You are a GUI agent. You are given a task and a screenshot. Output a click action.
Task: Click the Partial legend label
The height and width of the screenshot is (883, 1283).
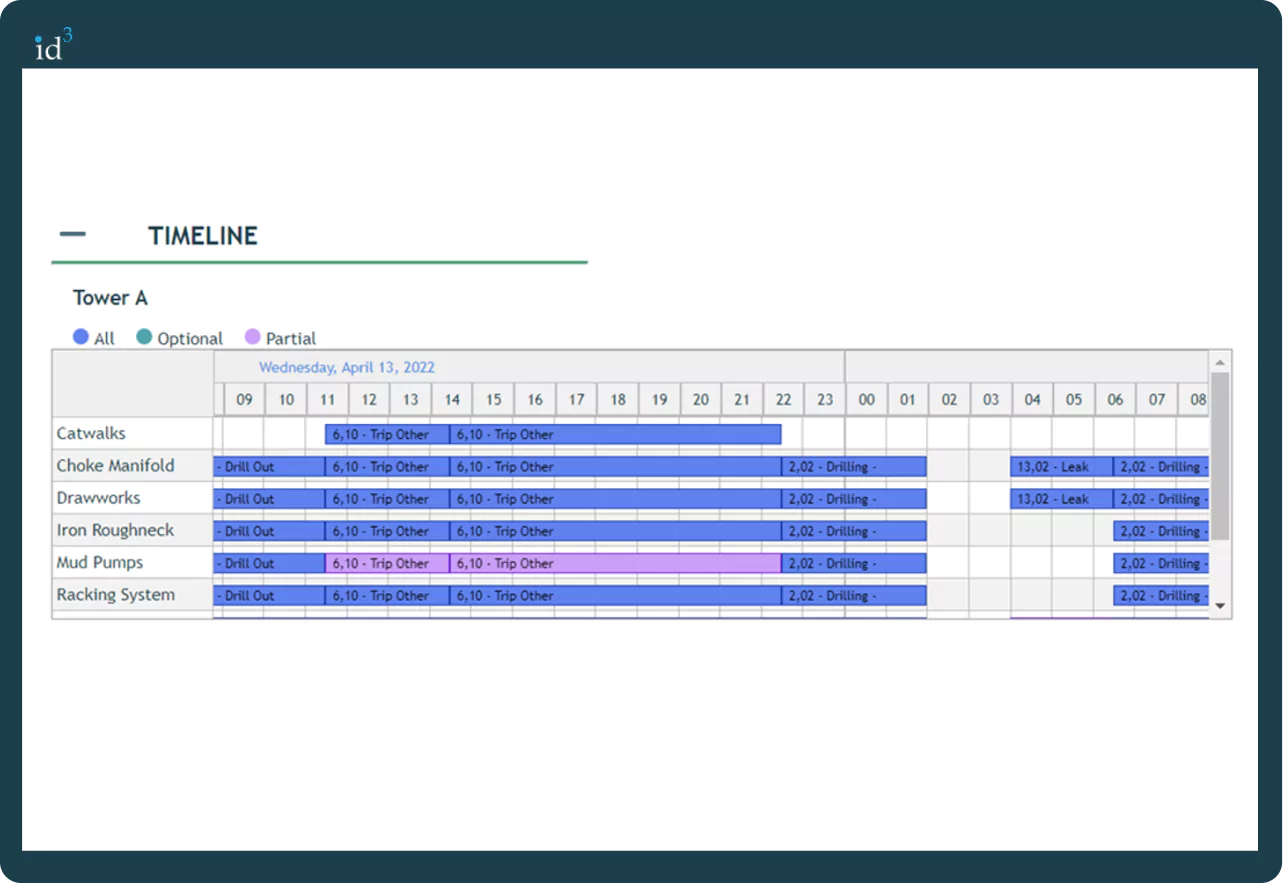[291, 339]
